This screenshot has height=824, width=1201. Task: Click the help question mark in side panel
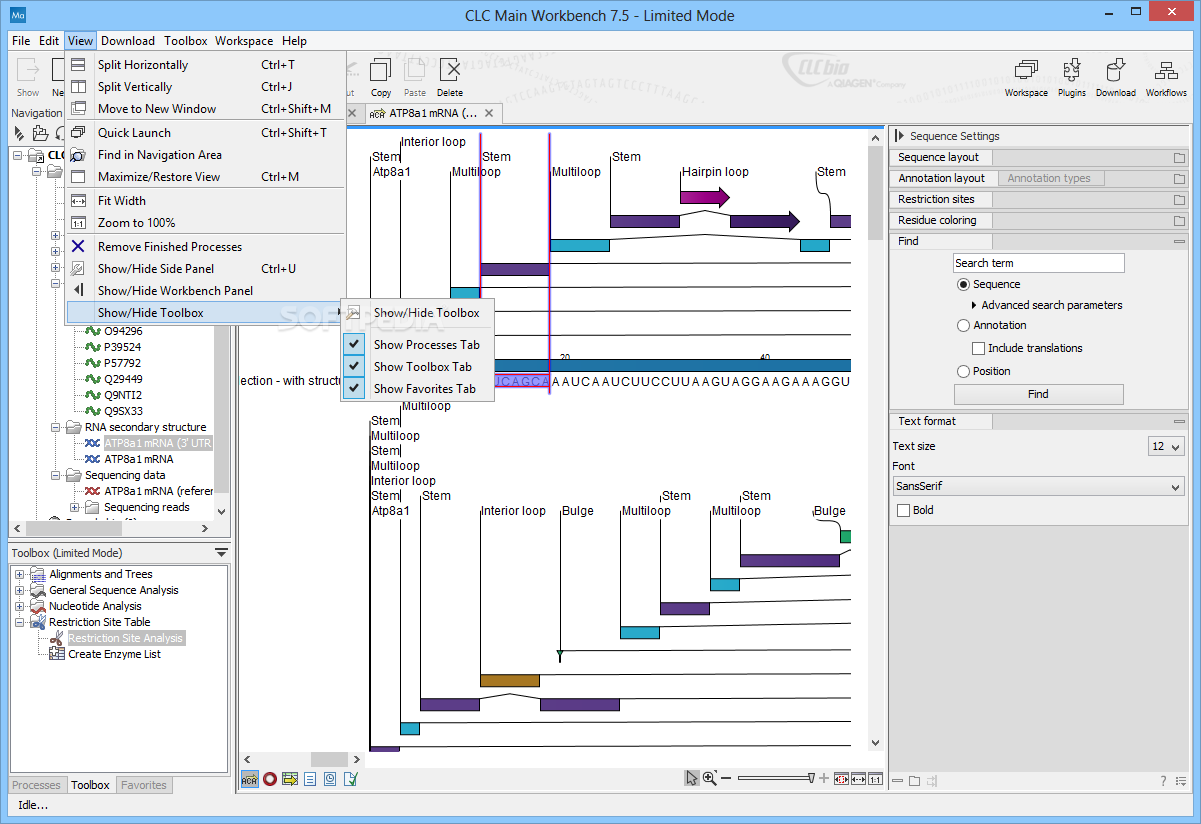(1163, 781)
